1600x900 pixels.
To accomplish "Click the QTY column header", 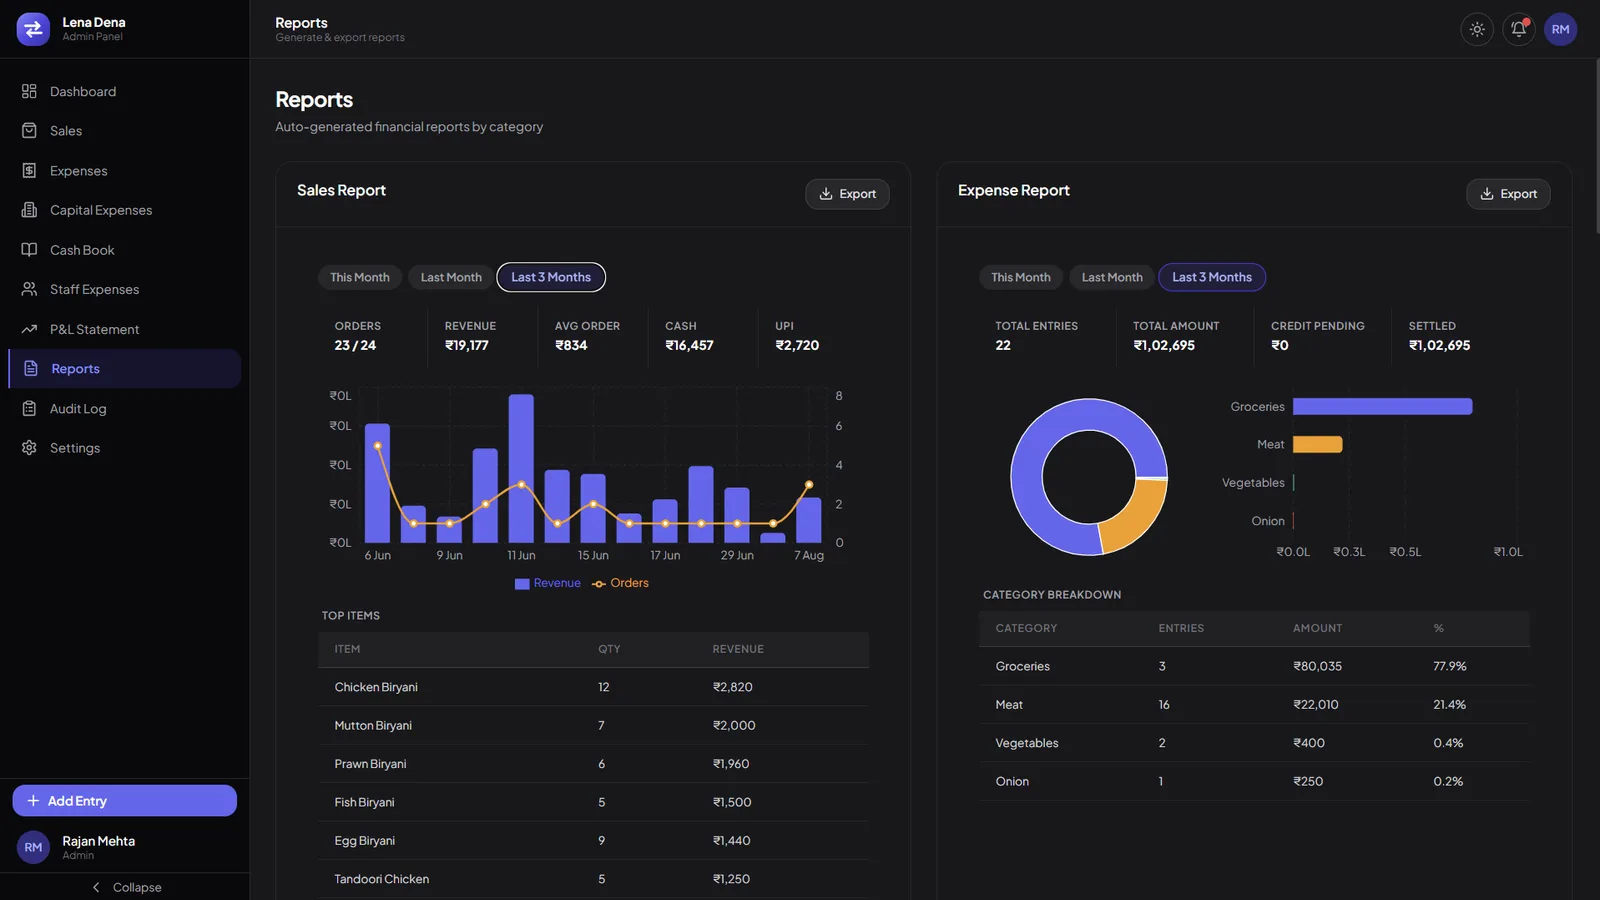I will point(609,649).
